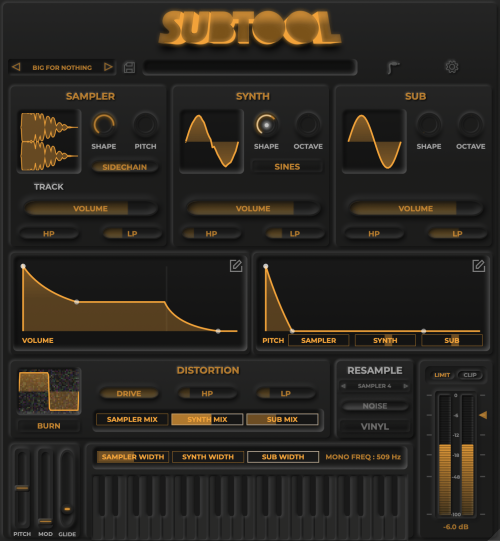
Task: Open the settings gear icon
Action: [x=452, y=67]
